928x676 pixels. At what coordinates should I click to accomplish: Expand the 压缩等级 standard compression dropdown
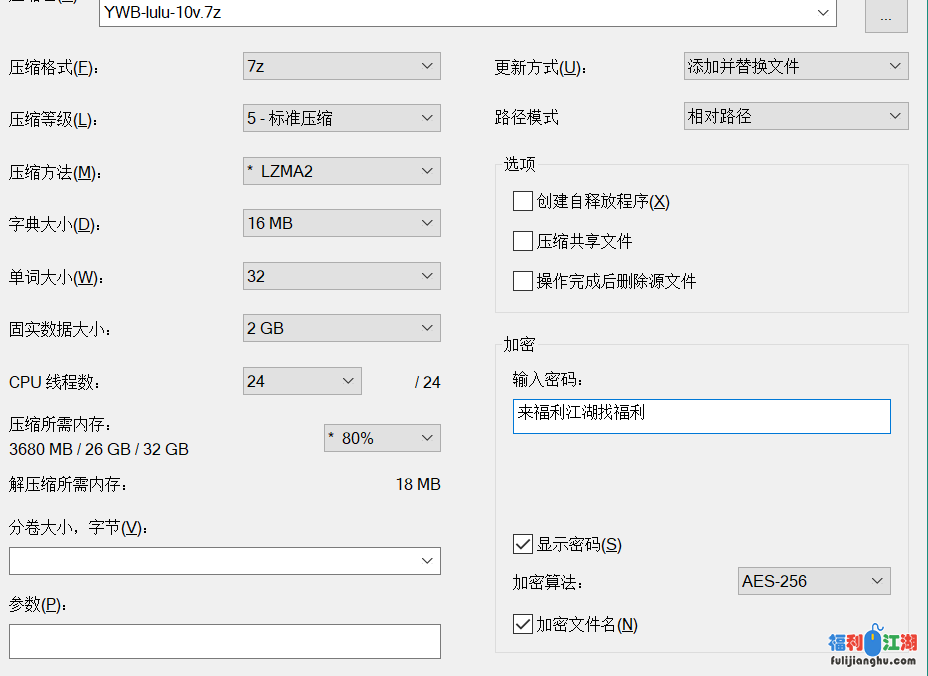pos(341,118)
